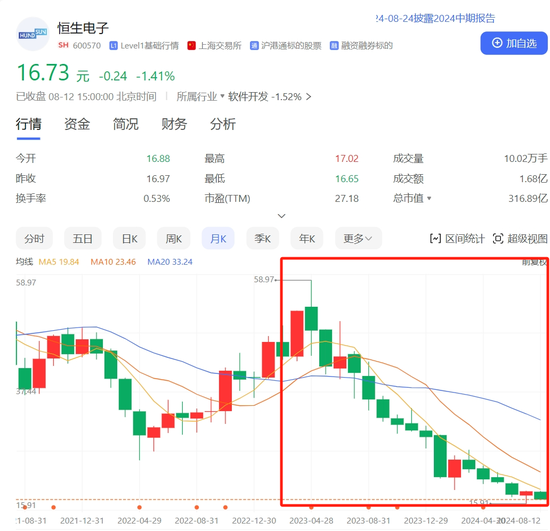Click the 均线 moving-average label
550x531 pixels.
(25, 262)
